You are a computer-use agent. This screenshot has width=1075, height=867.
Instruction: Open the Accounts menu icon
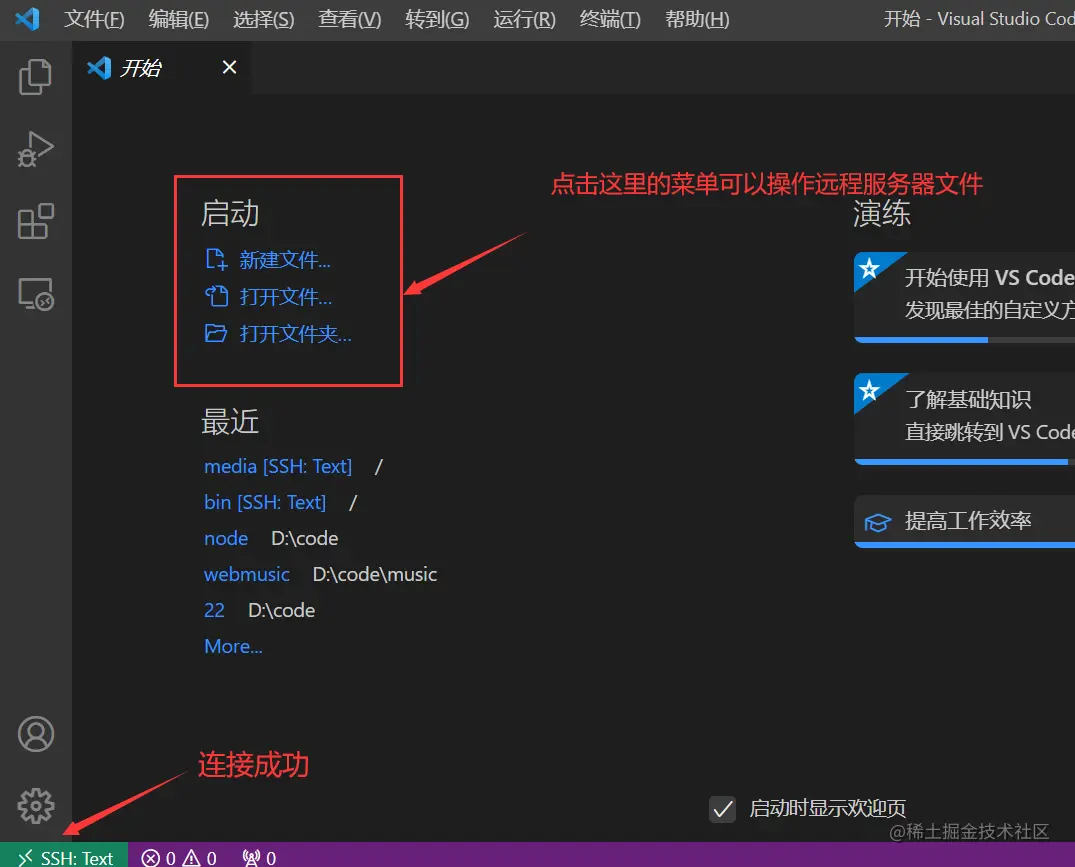(x=36, y=734)
